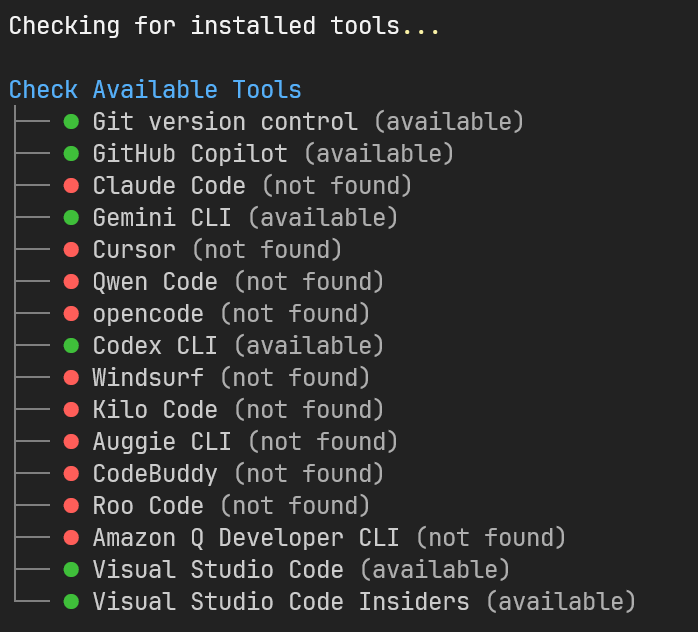The height and width of the screenshot is (632, 698).
Task: Select the opencode tree entry
Action: pyautogui.click(x=147, y=314)
